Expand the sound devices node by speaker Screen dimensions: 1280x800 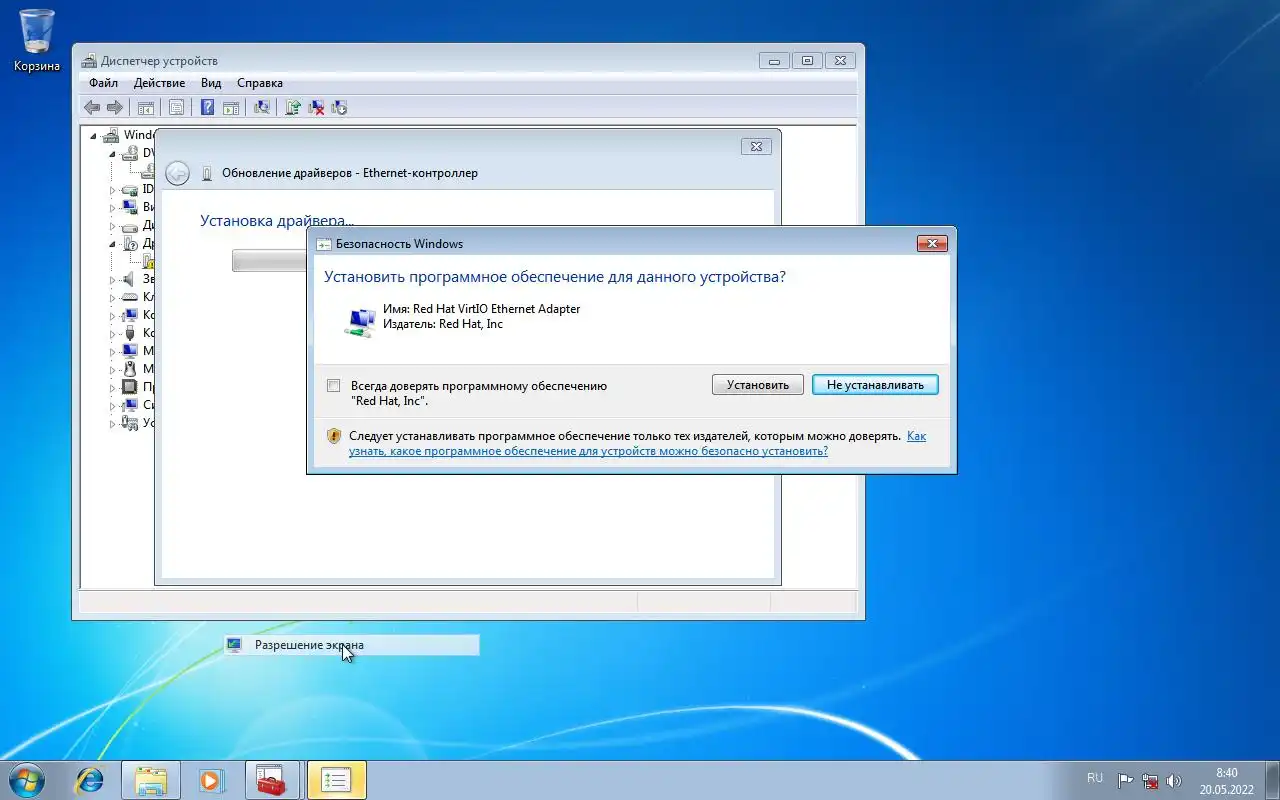(x=112, y=280)
